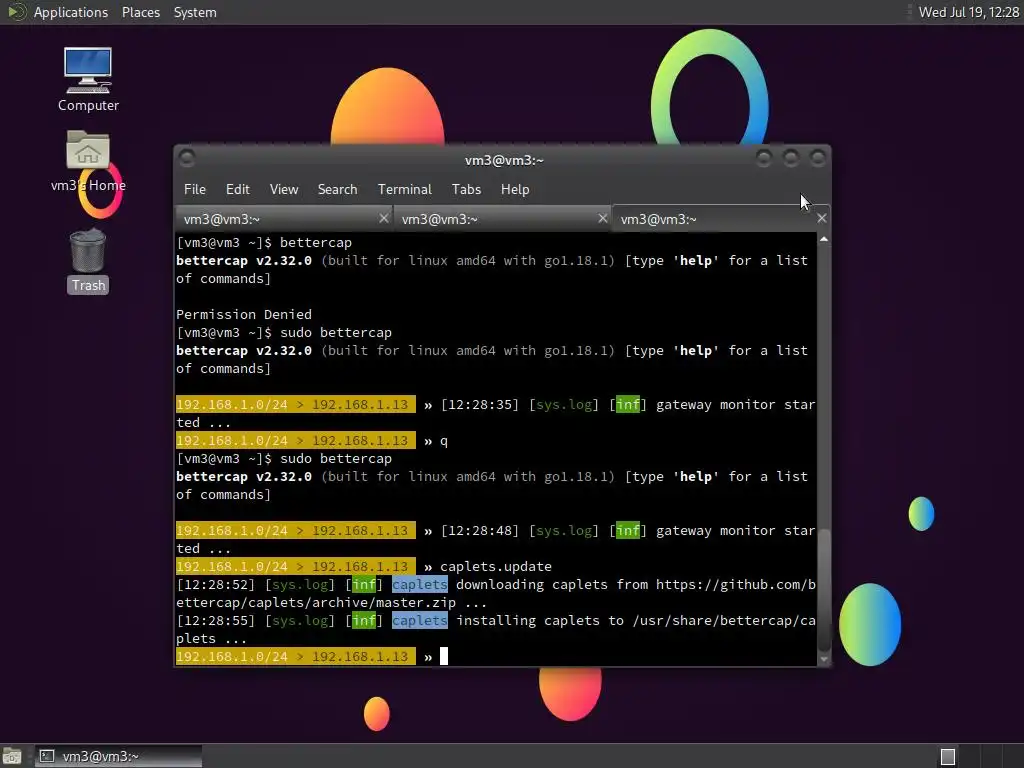The image size is (1024, 768).
Task: Click the '[12:28:35]' timestamp text
Action: click(x=480, y=405)
